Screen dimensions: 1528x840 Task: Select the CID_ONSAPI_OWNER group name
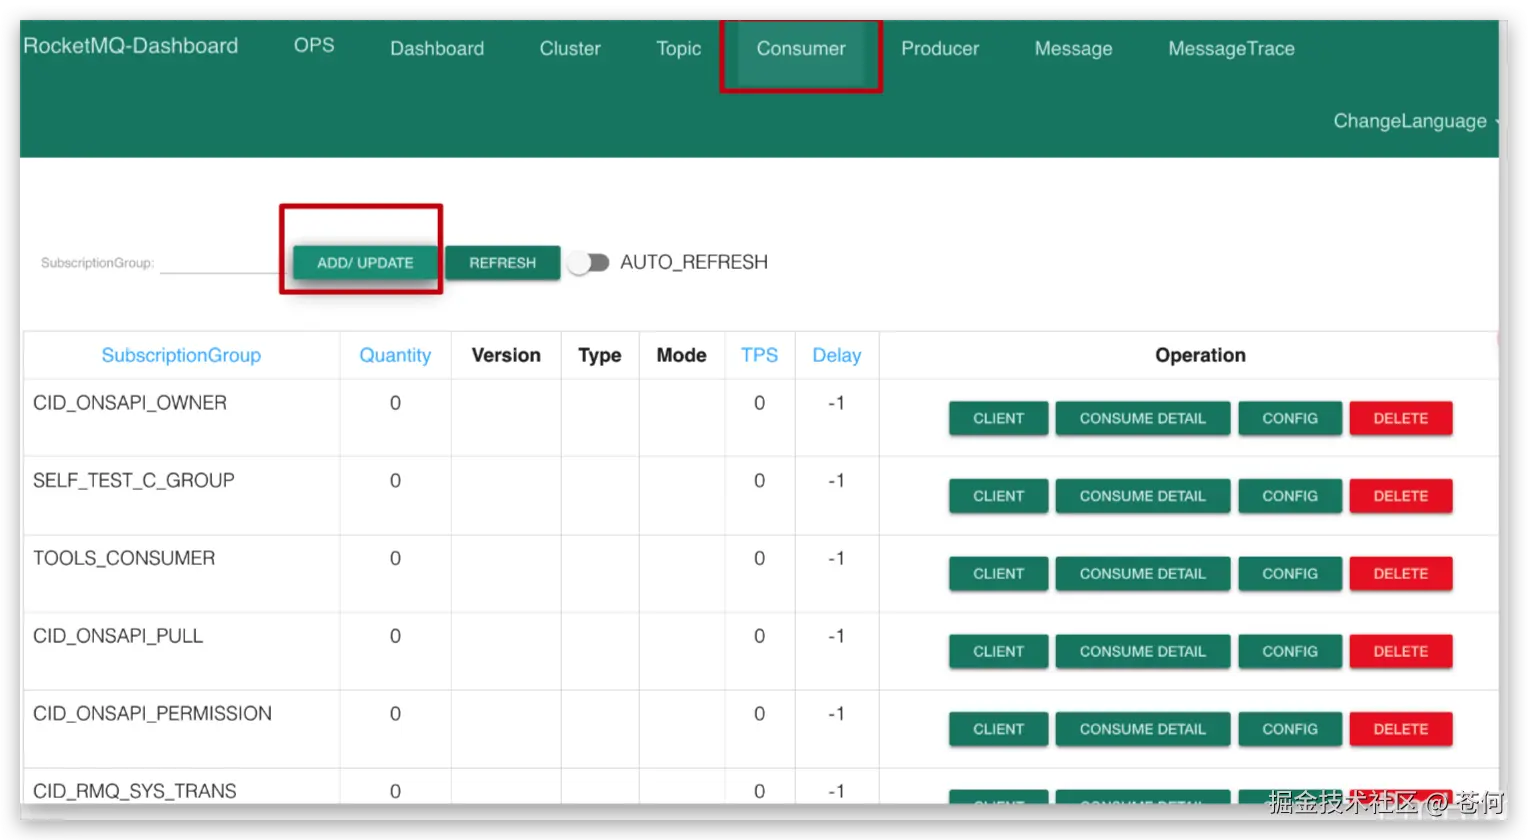130,403
